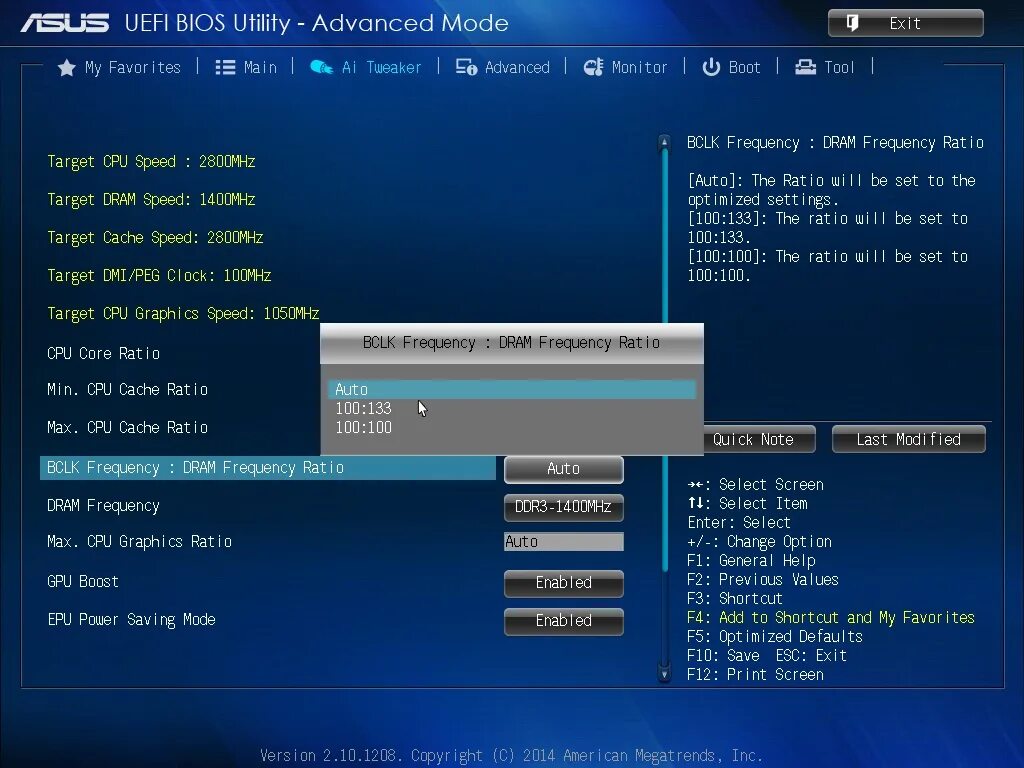Click the scrollbar down arrow

664,674
